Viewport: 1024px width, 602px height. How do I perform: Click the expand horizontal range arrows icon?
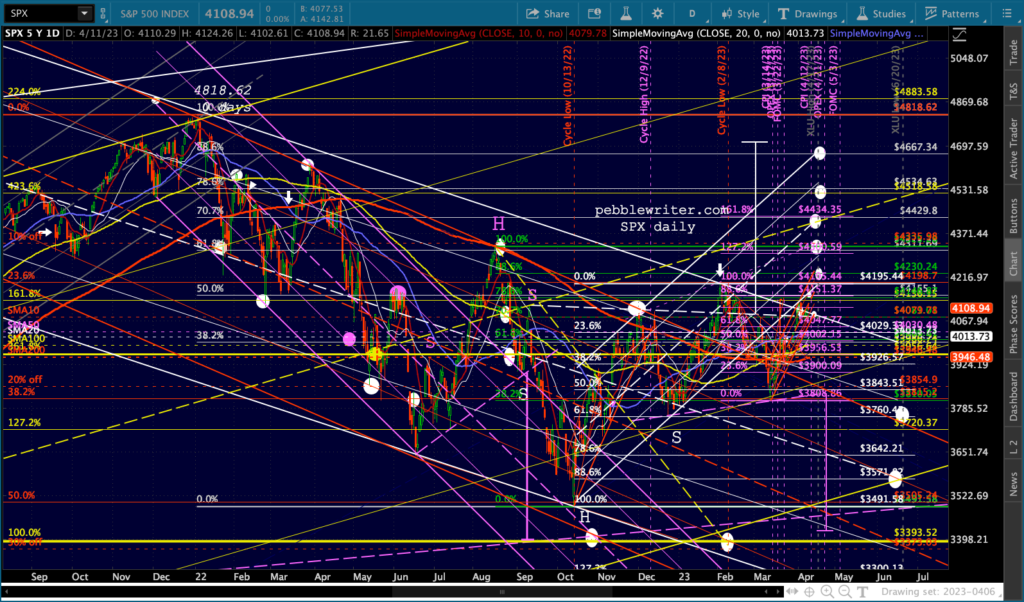point(792,592)
